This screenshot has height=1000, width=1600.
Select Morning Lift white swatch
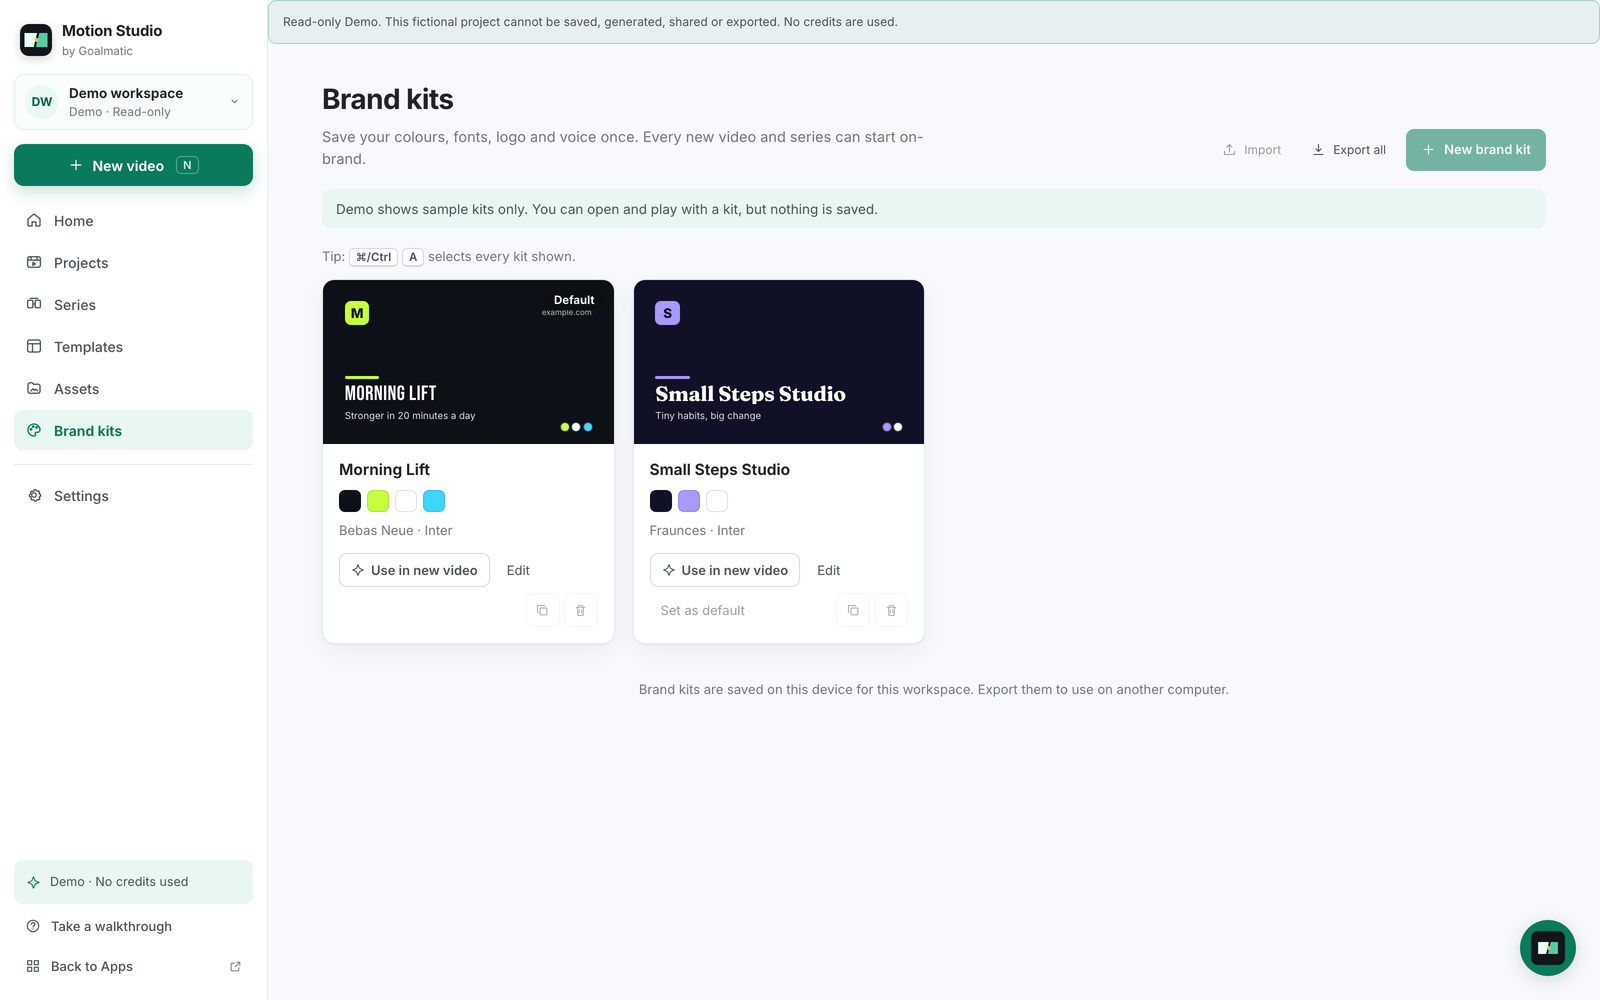point(406,501)
